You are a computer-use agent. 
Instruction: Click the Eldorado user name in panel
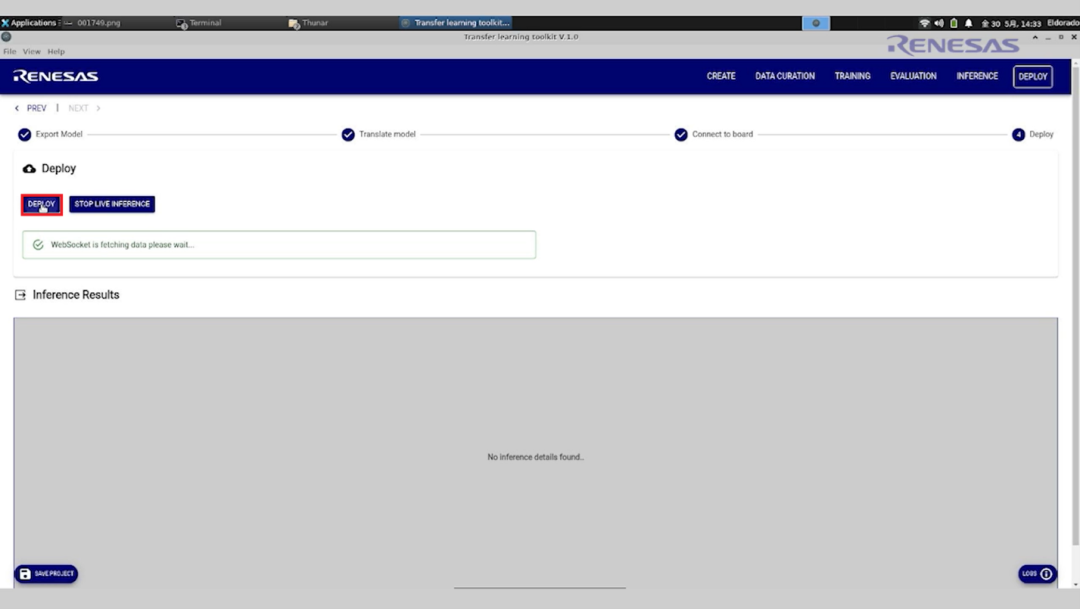[x=1063, y=23]
